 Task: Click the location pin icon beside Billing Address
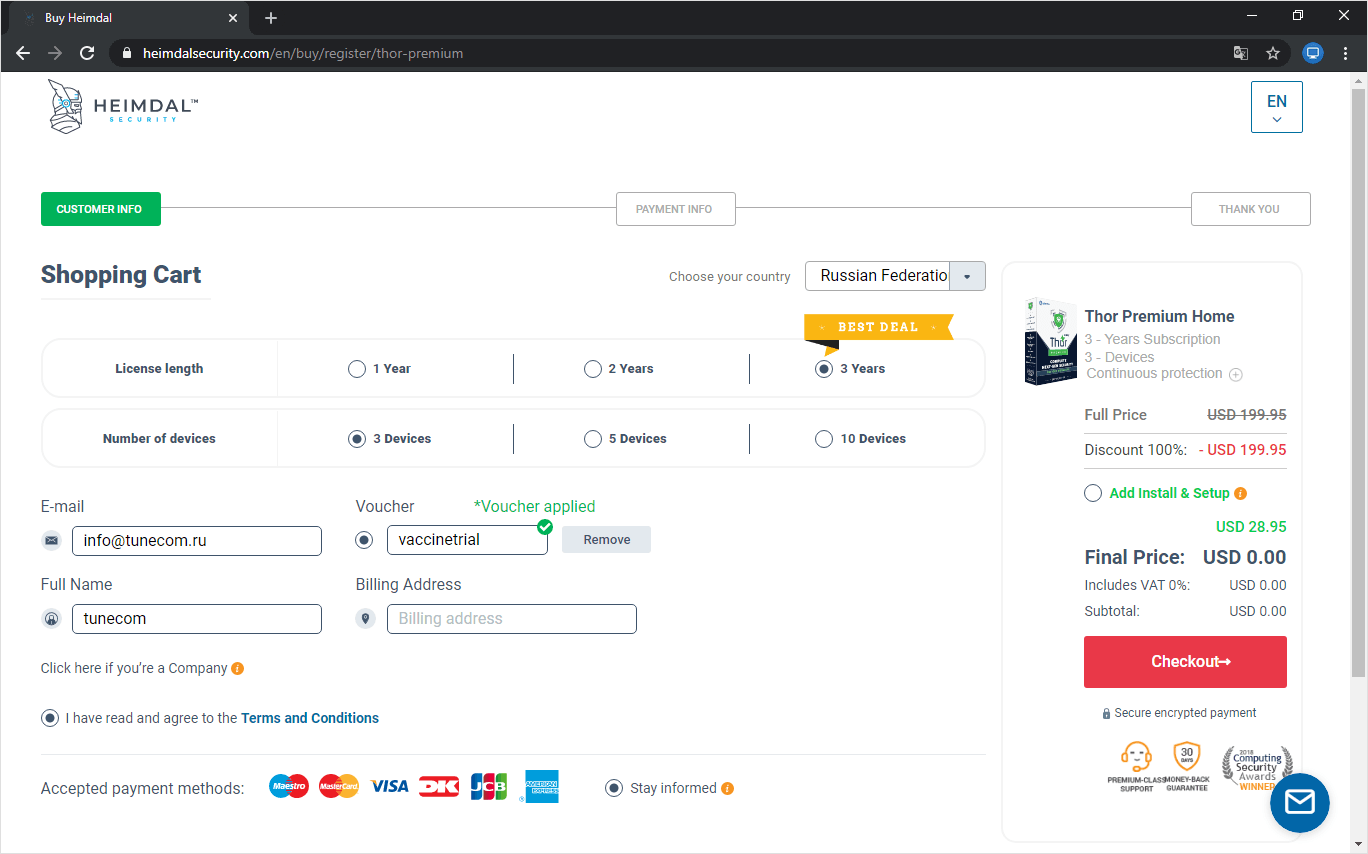point(366,619)
